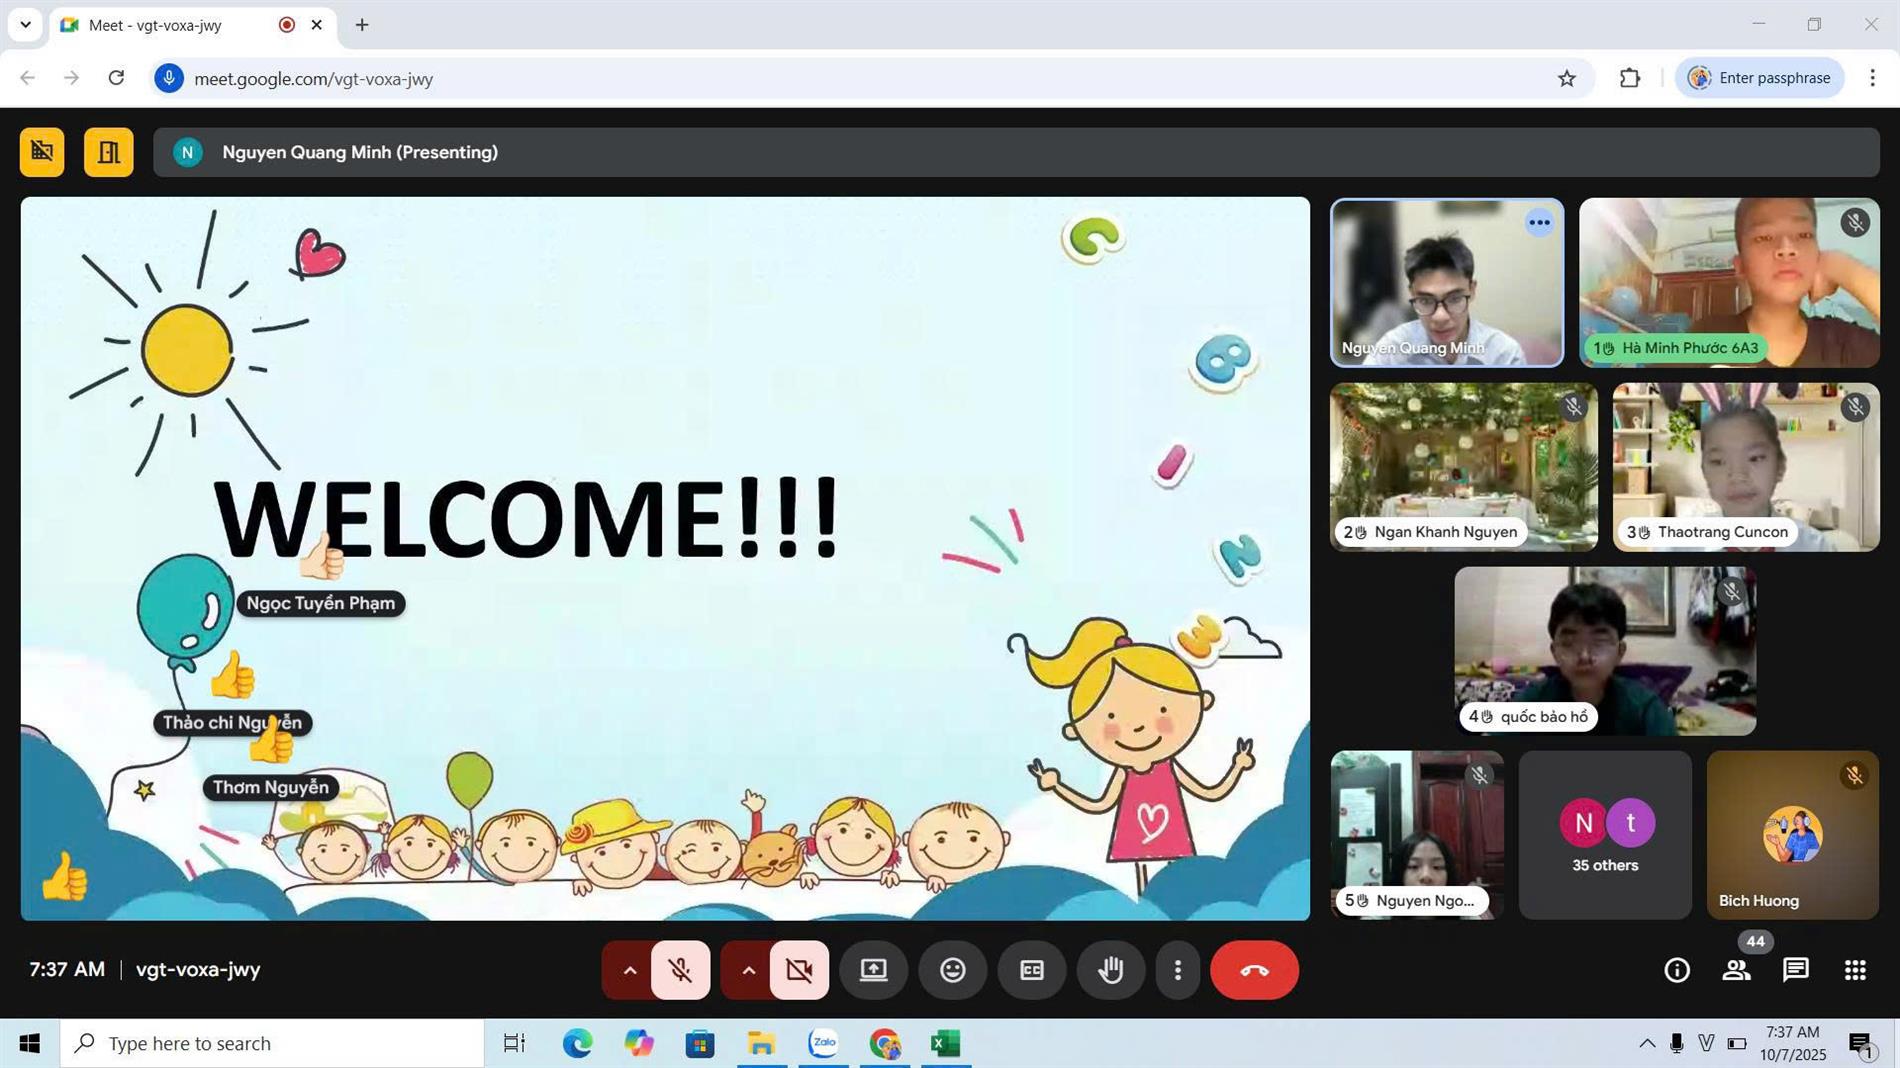
Task: Expand video settings arrow beside camera
Action: point(748,970)
